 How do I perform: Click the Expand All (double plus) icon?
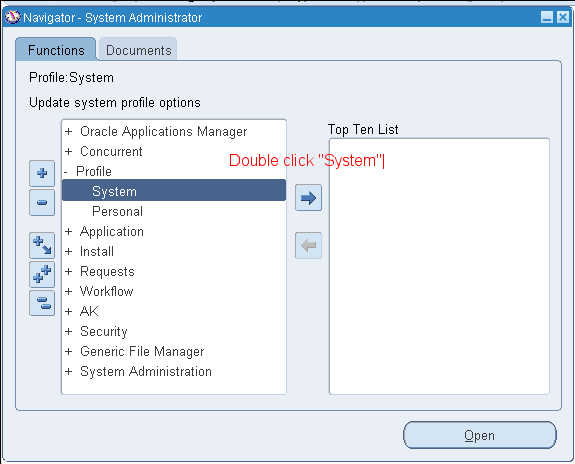(42, 274)
